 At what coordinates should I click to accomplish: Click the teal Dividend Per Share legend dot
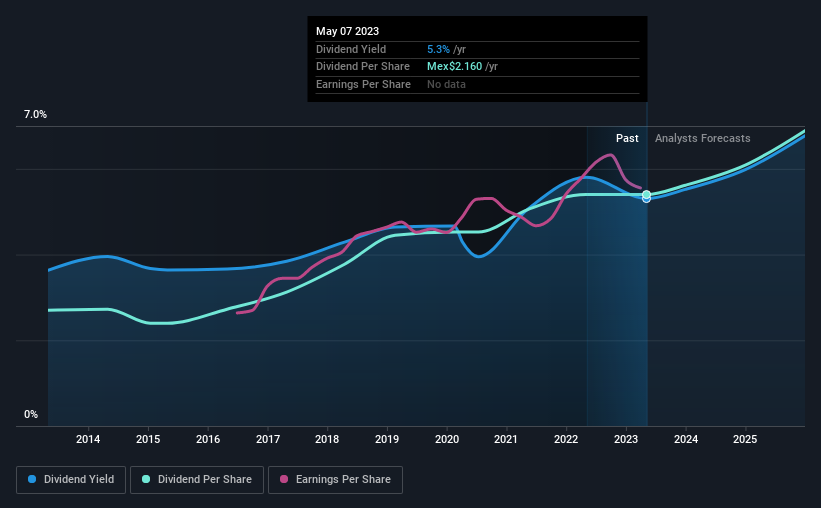coord(146,479)
